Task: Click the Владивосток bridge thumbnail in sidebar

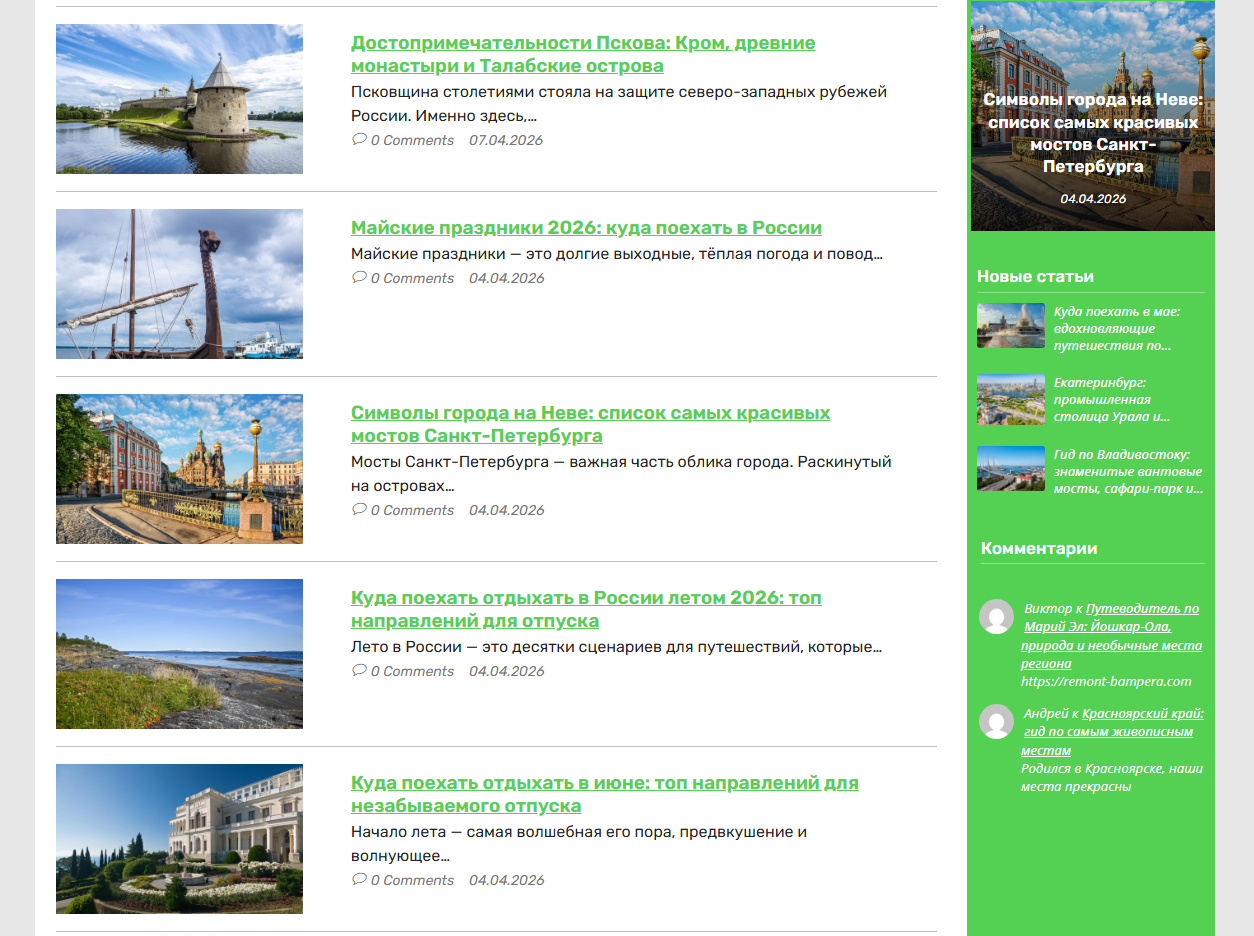Action: [1011, 469]
